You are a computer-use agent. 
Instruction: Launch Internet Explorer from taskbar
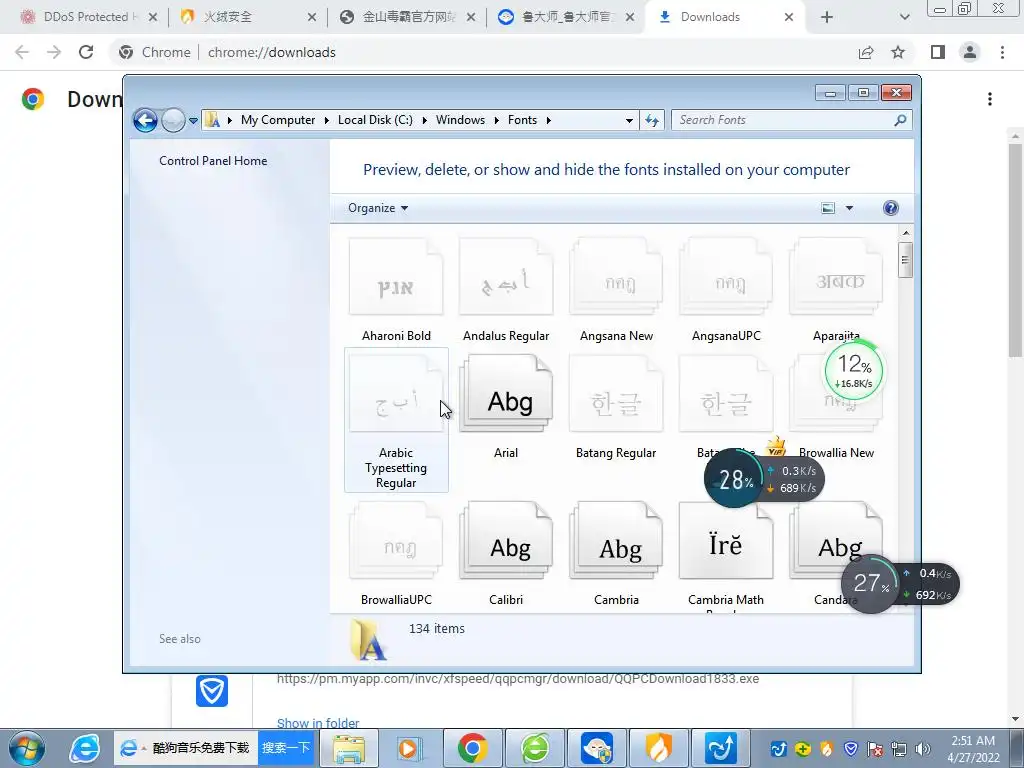pos(85,748)
